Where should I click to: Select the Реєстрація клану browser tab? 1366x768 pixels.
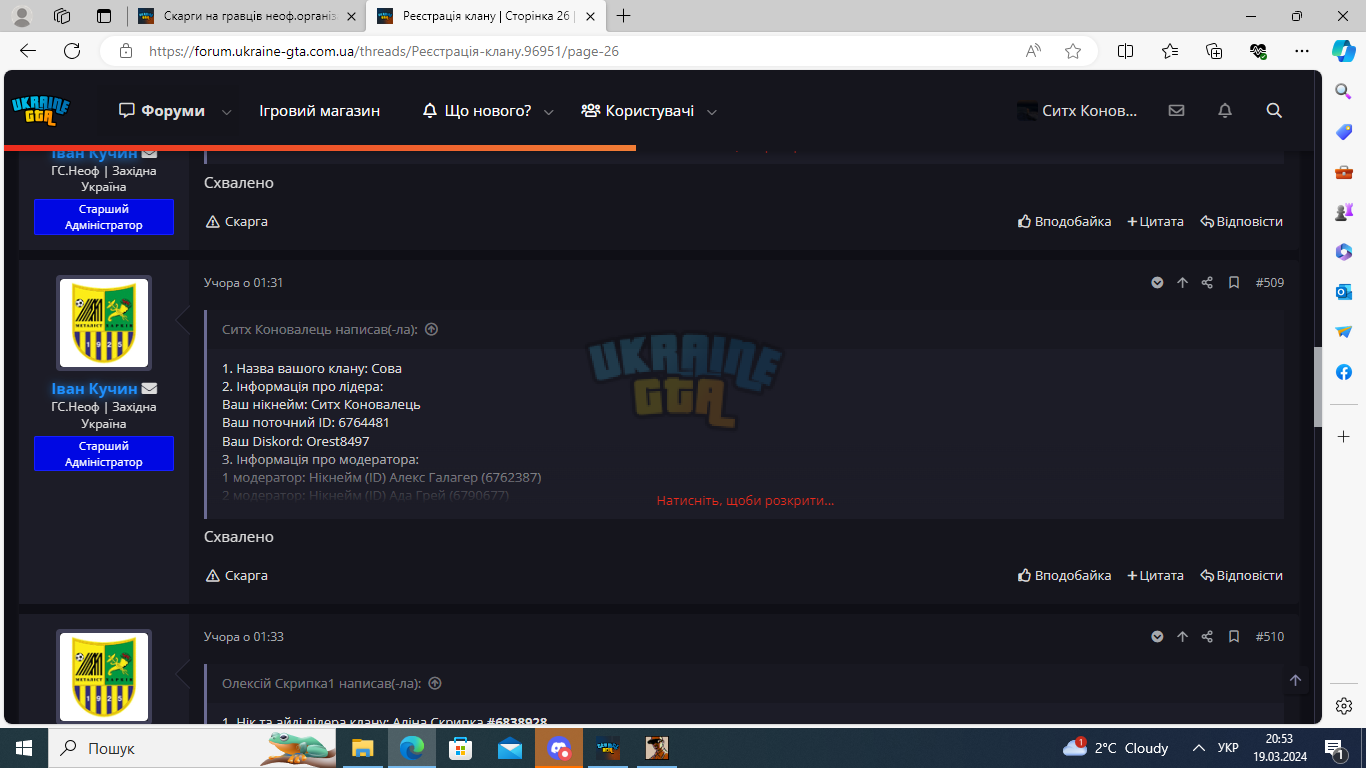coord(486,16)
